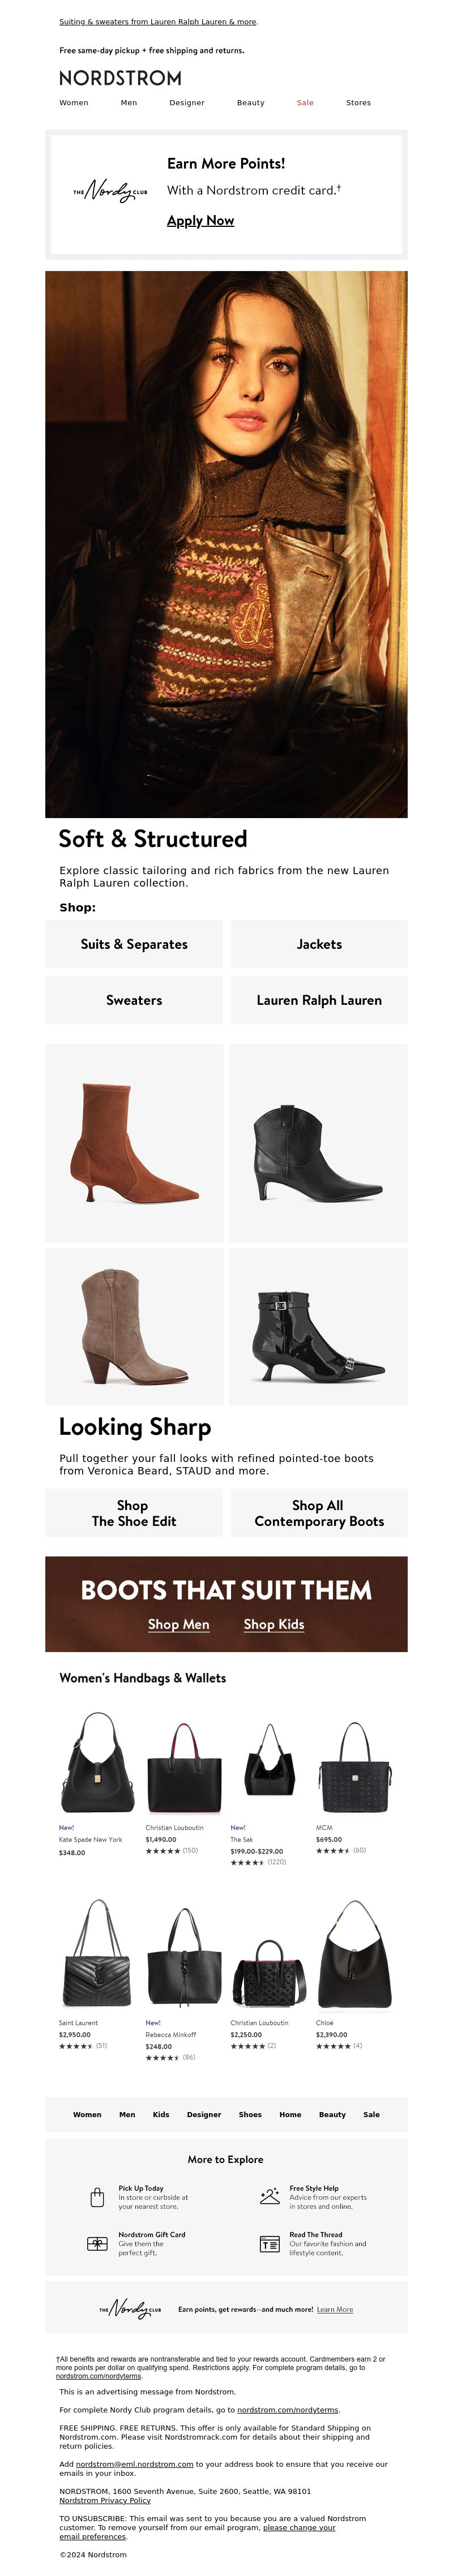Click Shop Men link in boots banner
Viewport: 453px width, 2576px height.
(179, 1625)
